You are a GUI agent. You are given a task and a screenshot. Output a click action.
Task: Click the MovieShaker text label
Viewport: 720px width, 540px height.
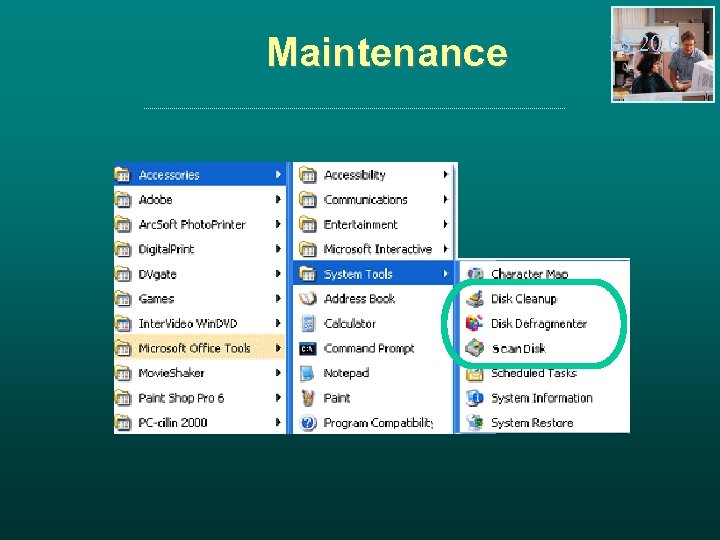(x=172, y=373)
